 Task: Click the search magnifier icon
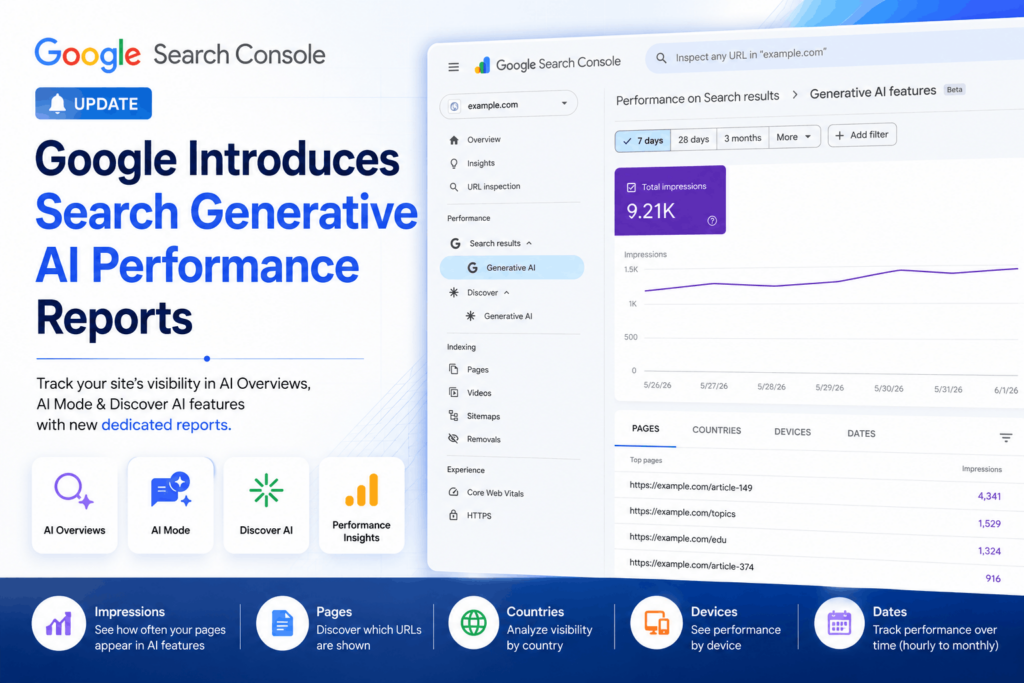[661, 58]
